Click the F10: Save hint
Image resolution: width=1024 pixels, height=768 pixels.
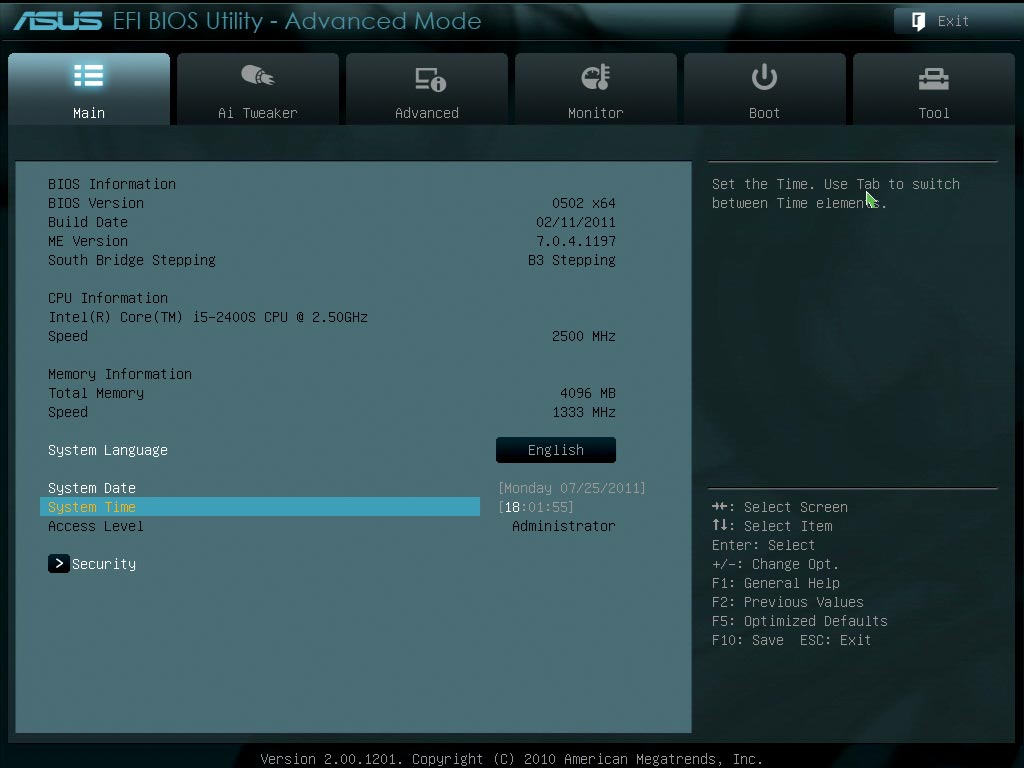(x=747, y=640)
